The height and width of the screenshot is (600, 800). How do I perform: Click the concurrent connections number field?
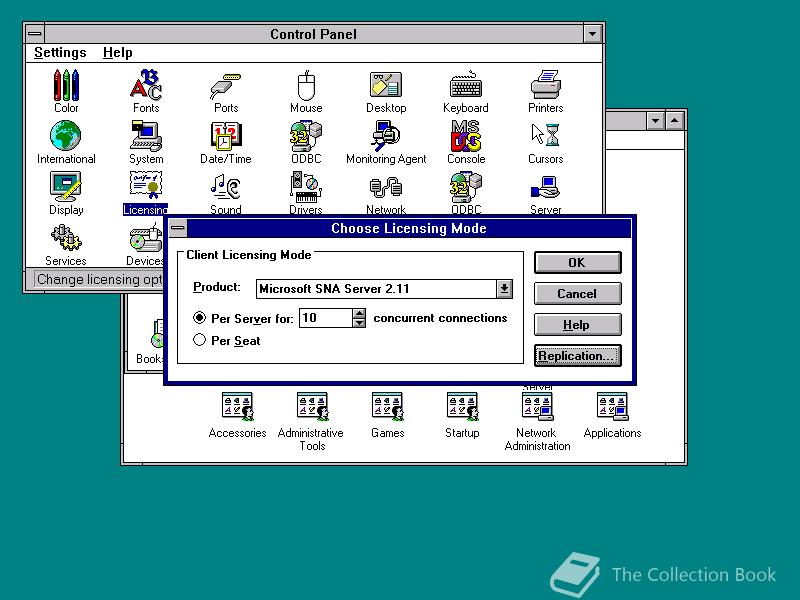tap(326, 318)
